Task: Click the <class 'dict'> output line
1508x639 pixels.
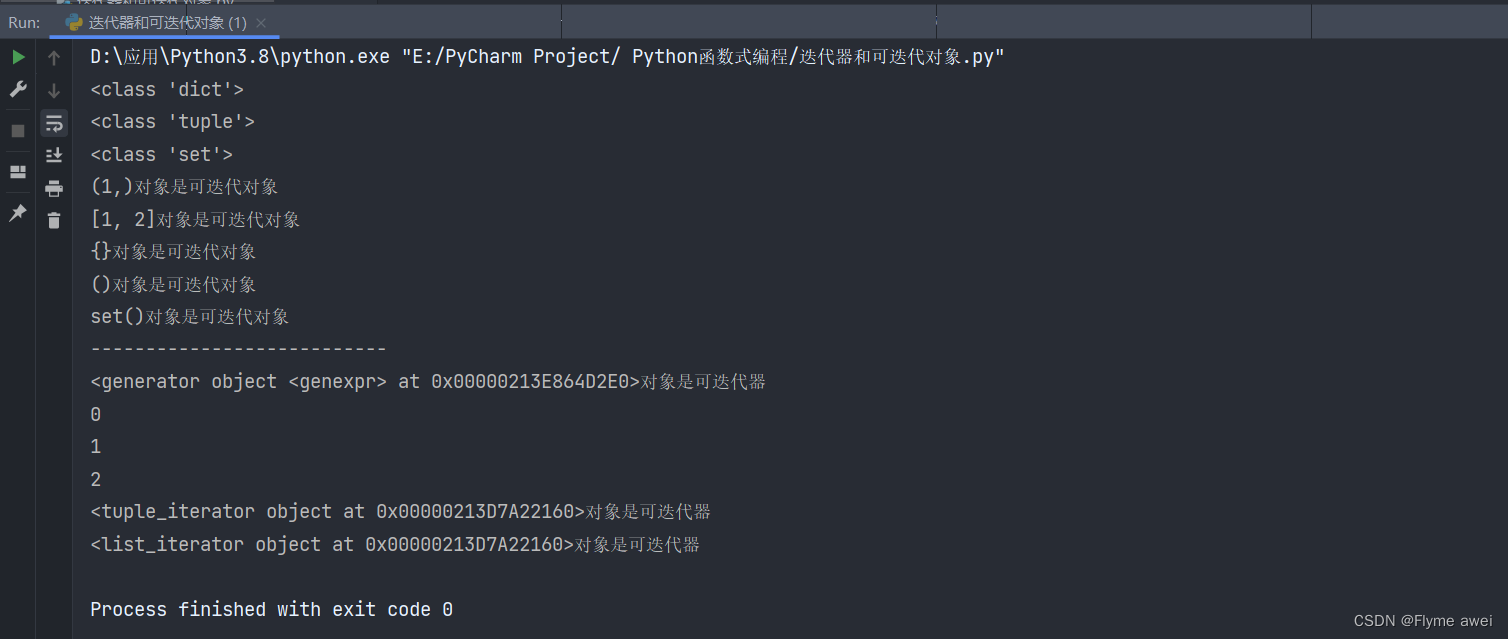Action: (x=167, y=90)
